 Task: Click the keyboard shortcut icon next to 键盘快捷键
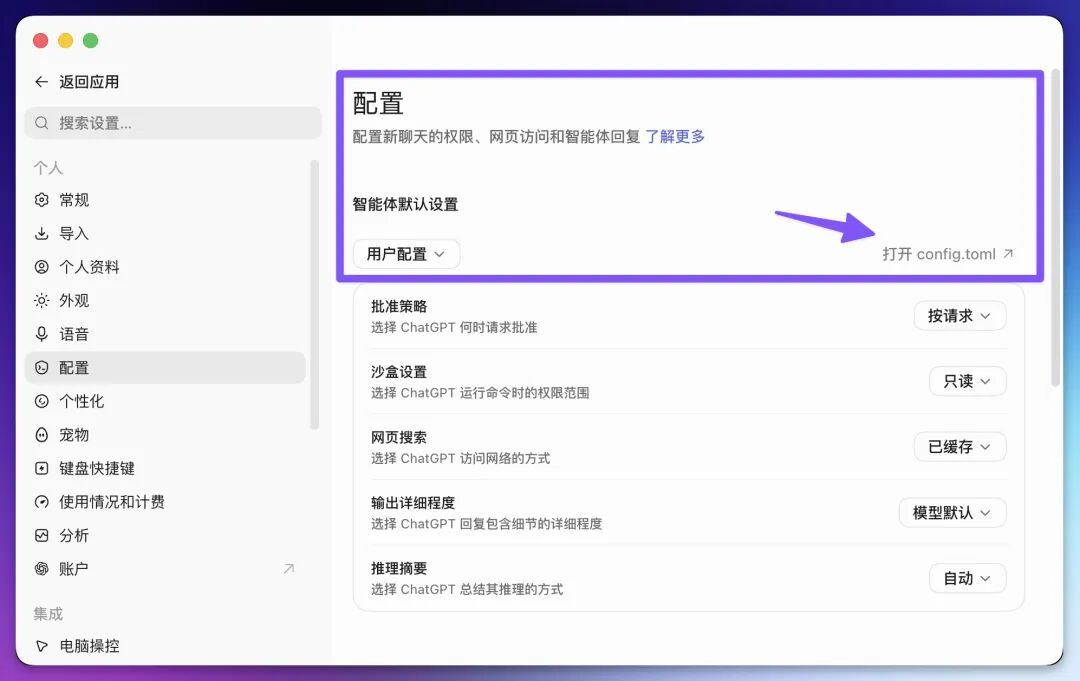click(41, 468)
